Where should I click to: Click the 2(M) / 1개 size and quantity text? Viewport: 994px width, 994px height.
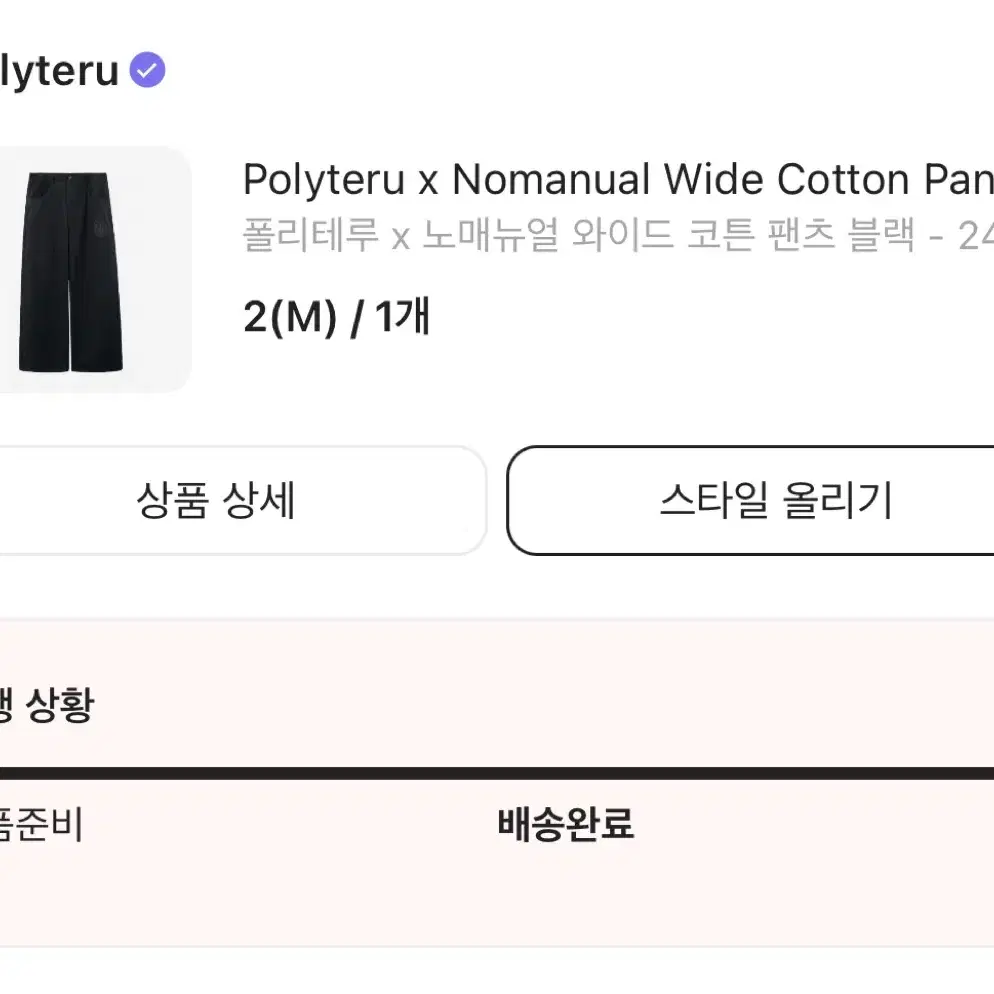pyautogui.click(x=337, y=316)
